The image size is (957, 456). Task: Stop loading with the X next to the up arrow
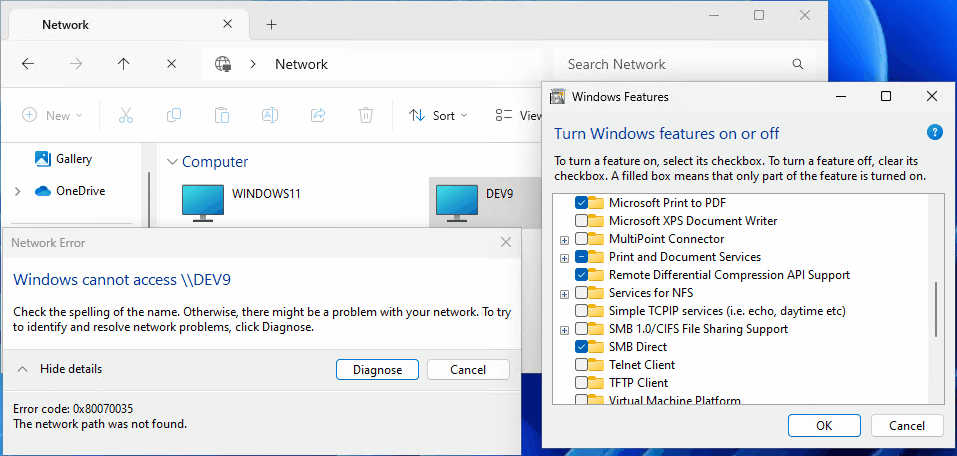(172, 64)
